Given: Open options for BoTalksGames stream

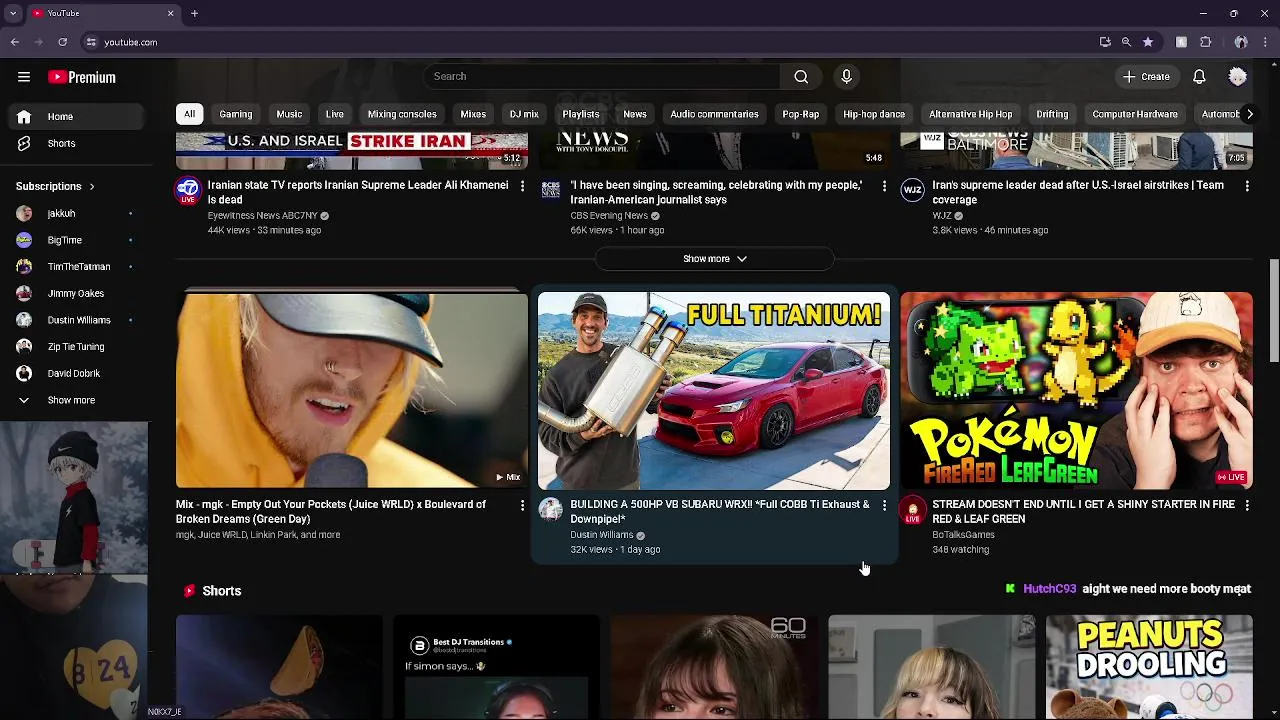Looking at the screenshot, I should click(1246, 505).
